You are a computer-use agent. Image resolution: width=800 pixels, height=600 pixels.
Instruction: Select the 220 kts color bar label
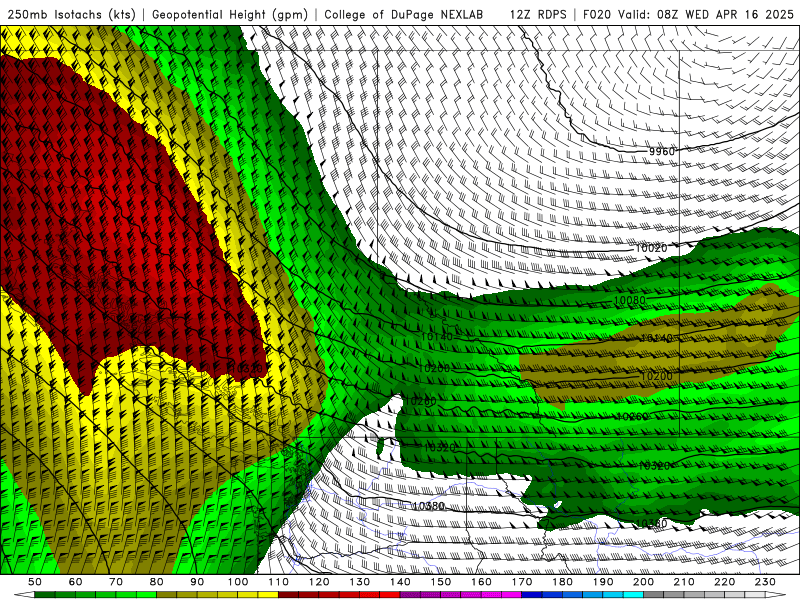(724, 582)
